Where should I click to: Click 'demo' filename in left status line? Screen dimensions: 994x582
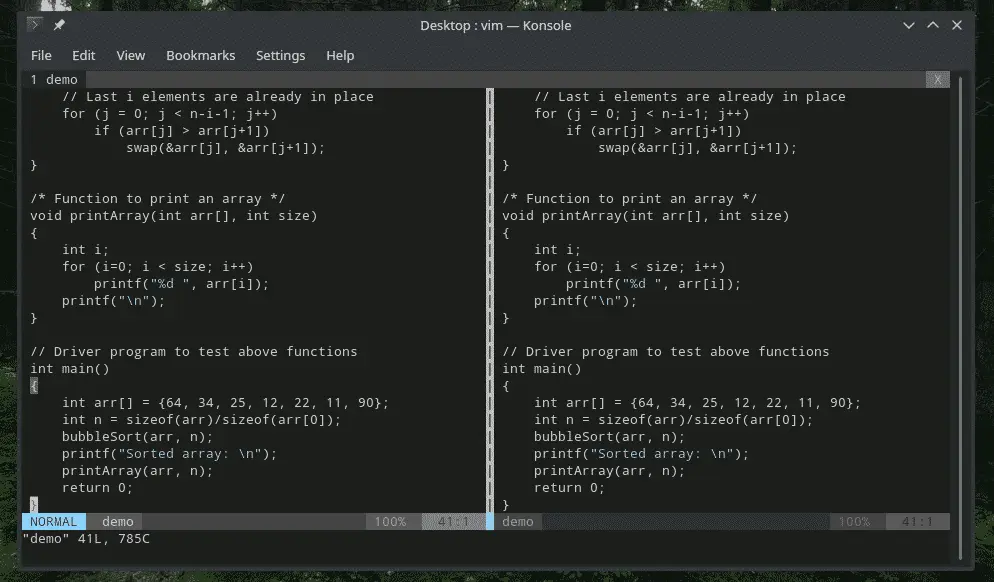click(118, 522)
